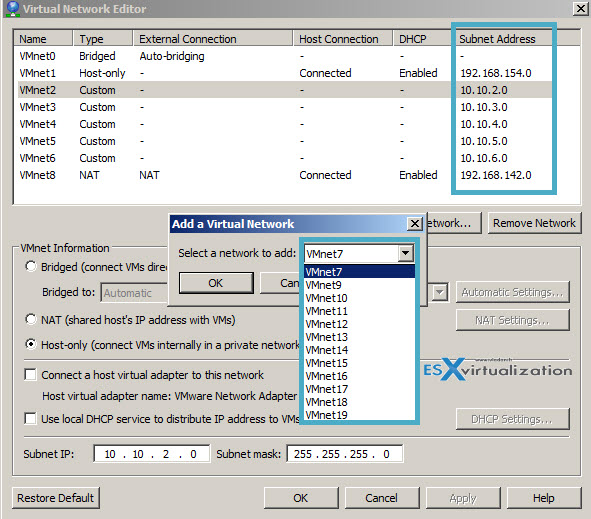Choose VMnet9 in the dropdown list
Screen dimensions: 591x519
[x=360, y=285]
